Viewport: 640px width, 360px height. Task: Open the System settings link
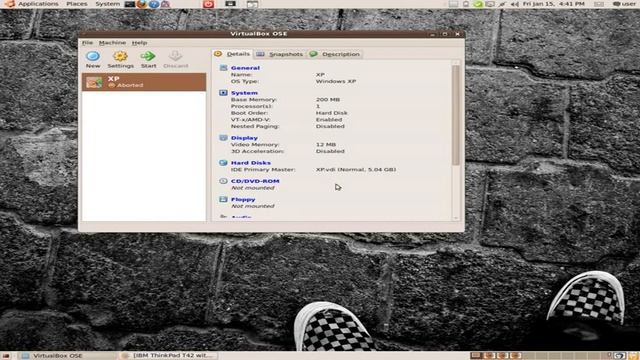pos(244,93)
